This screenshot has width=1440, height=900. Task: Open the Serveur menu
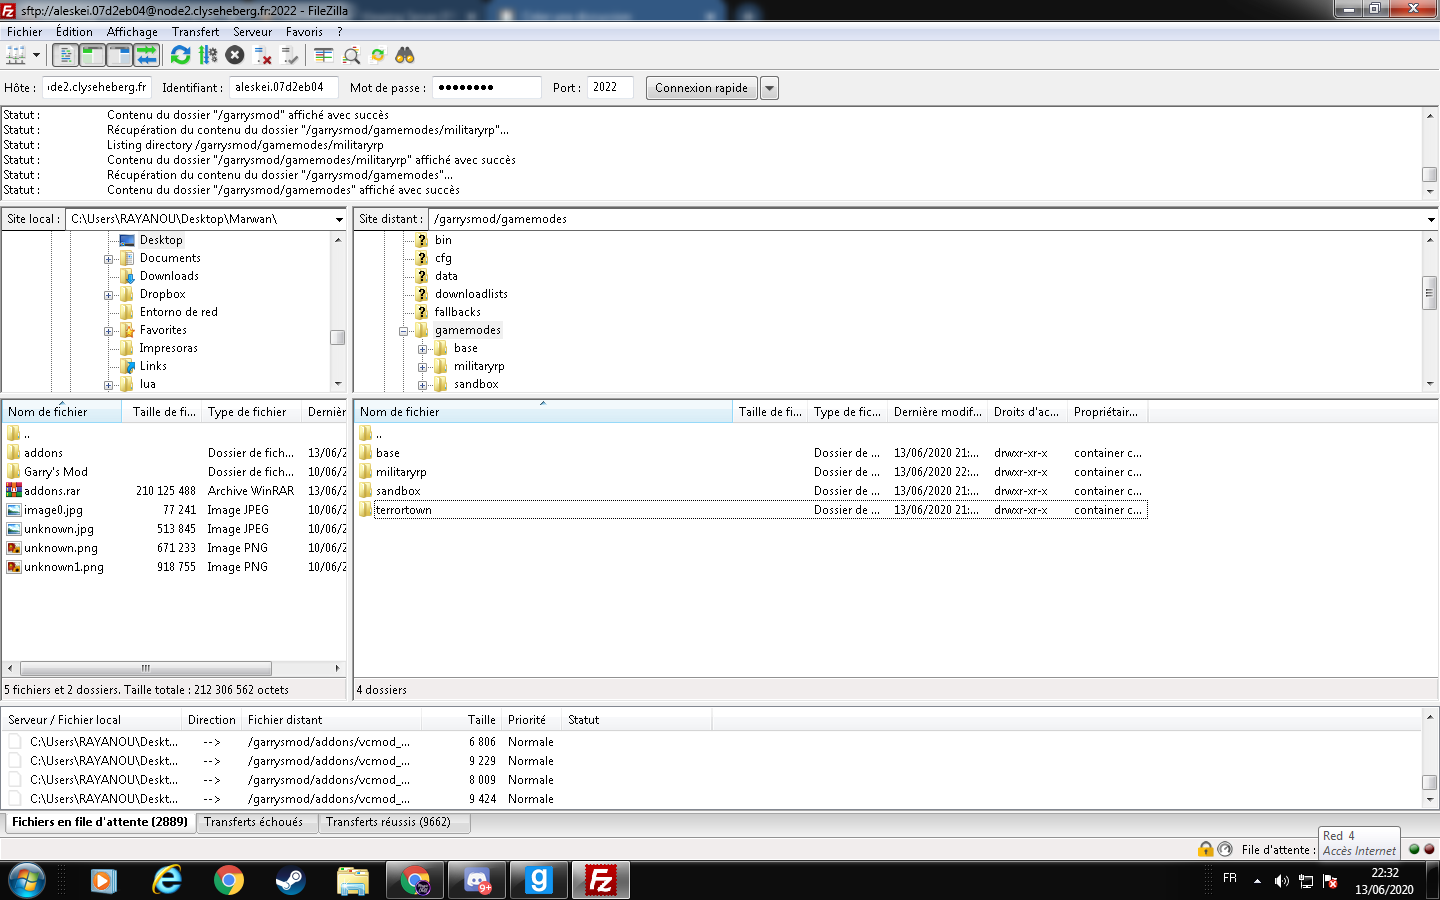pyautogui.click(x=252, y=32)
